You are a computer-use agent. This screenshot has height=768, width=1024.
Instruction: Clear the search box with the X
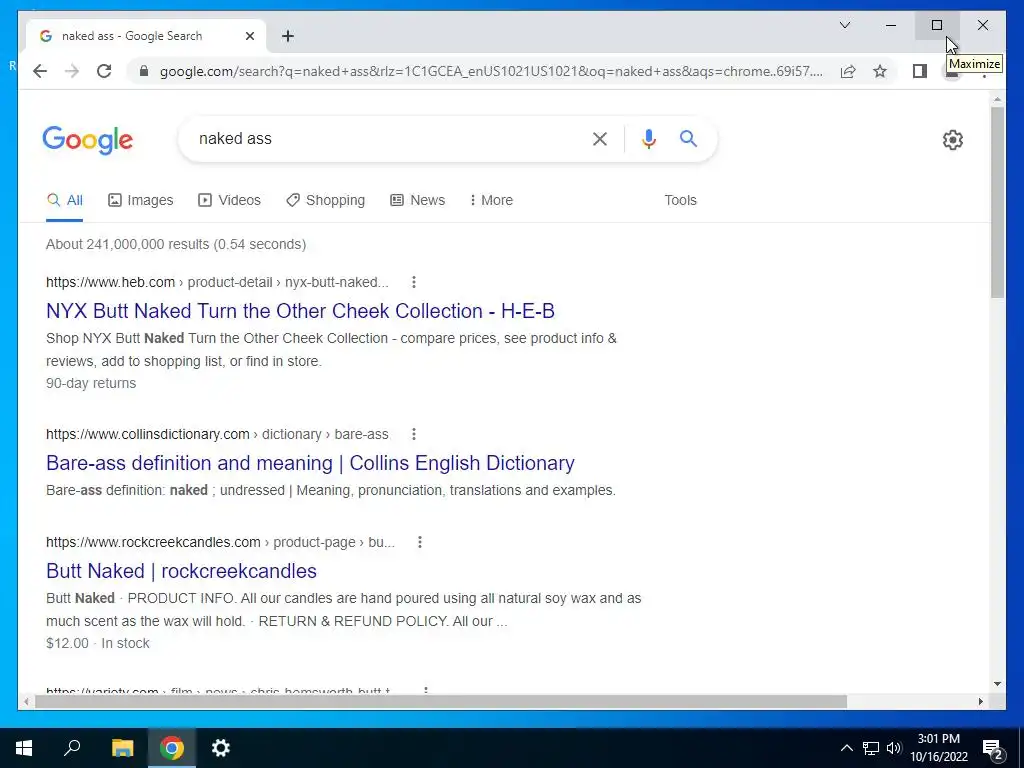[600, 138]
